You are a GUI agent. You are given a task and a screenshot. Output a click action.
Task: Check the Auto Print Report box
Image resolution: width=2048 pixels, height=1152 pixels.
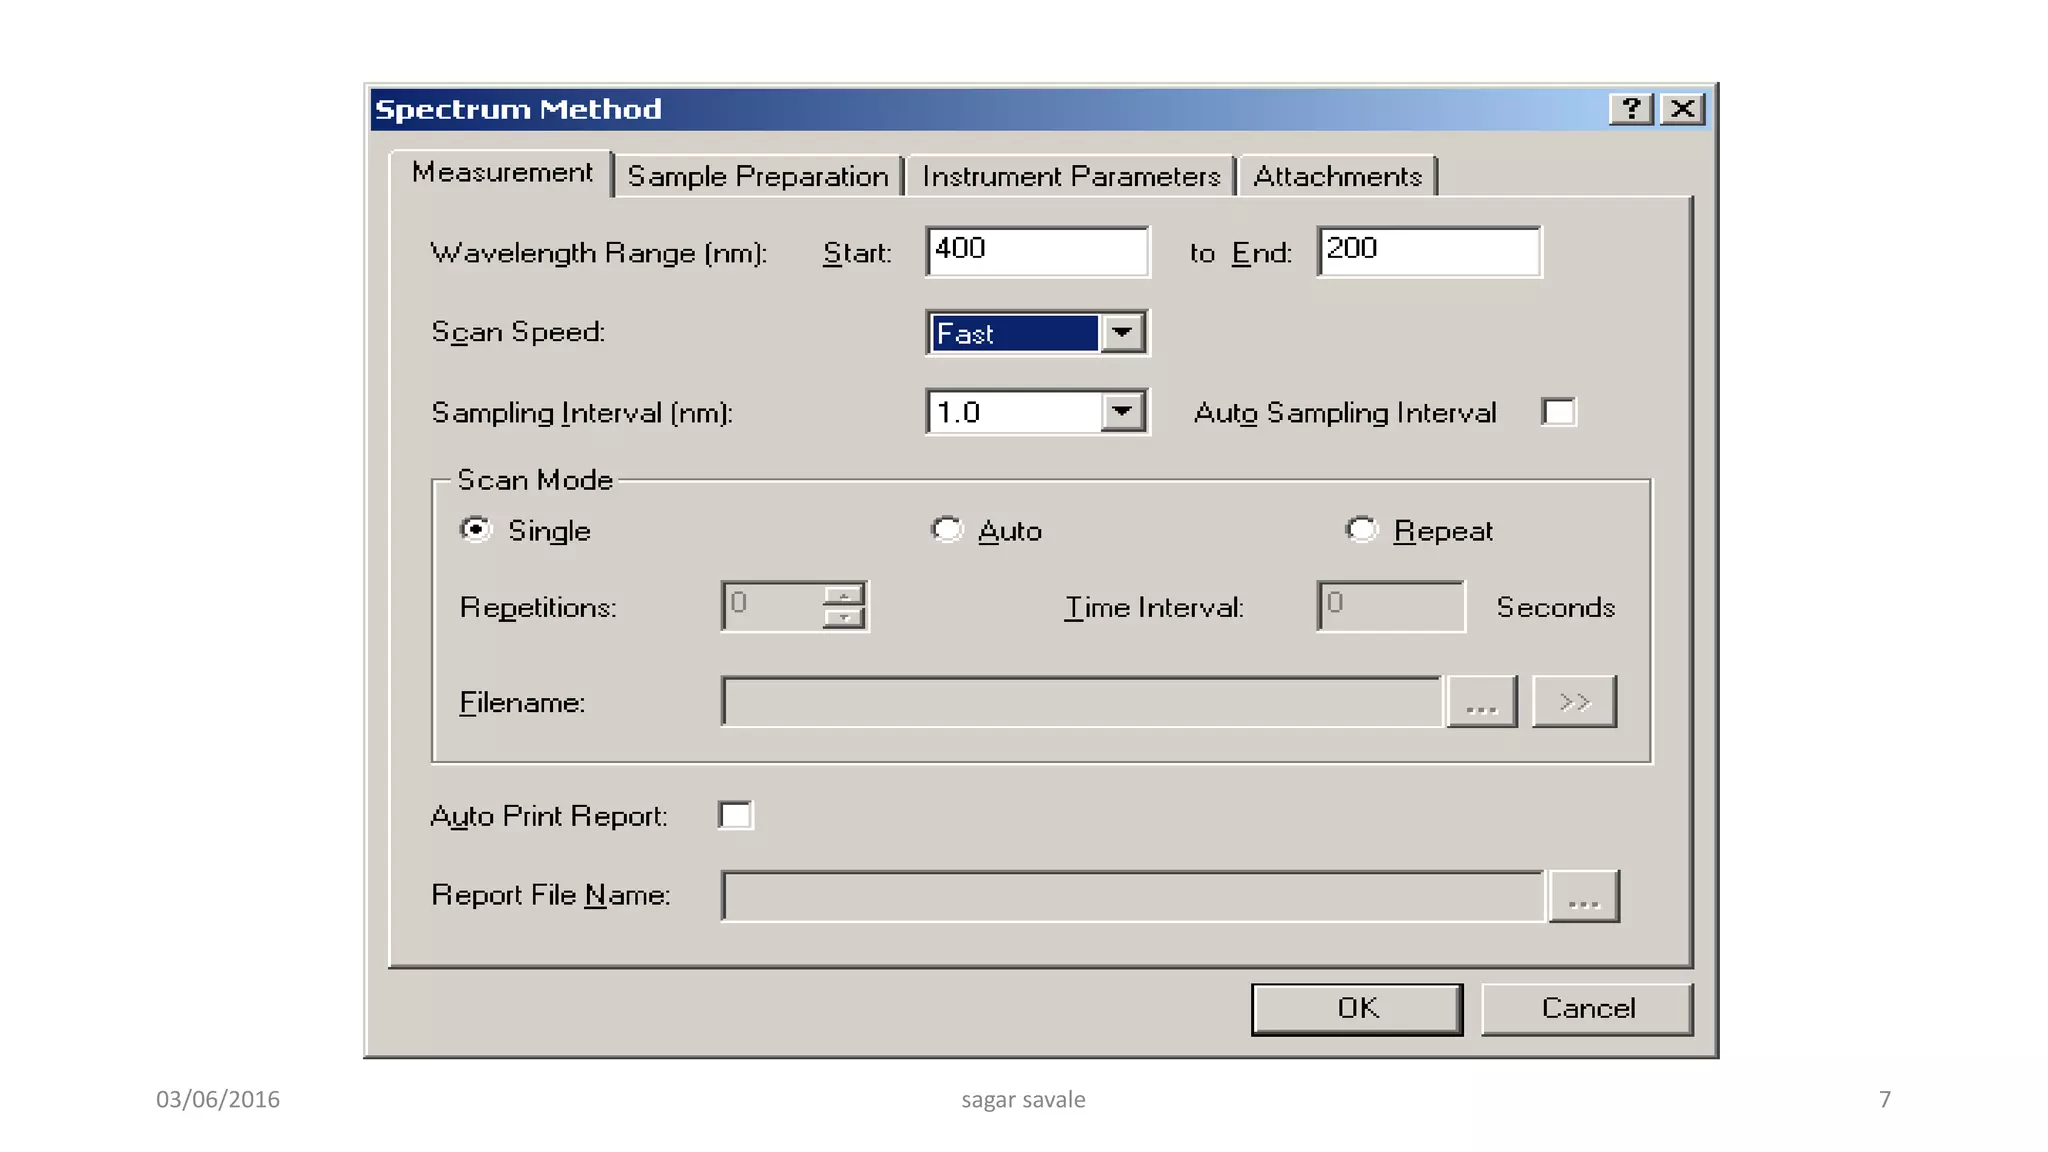pyautogui.click(x=735, y=815)
